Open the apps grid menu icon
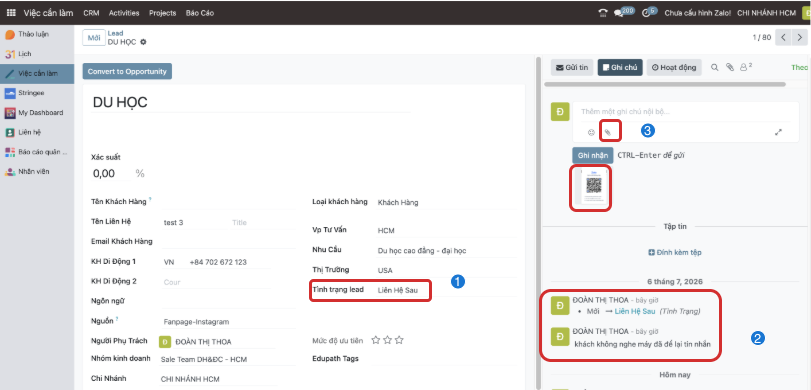This screenshot has width=811, height=390. coord(11,13)
